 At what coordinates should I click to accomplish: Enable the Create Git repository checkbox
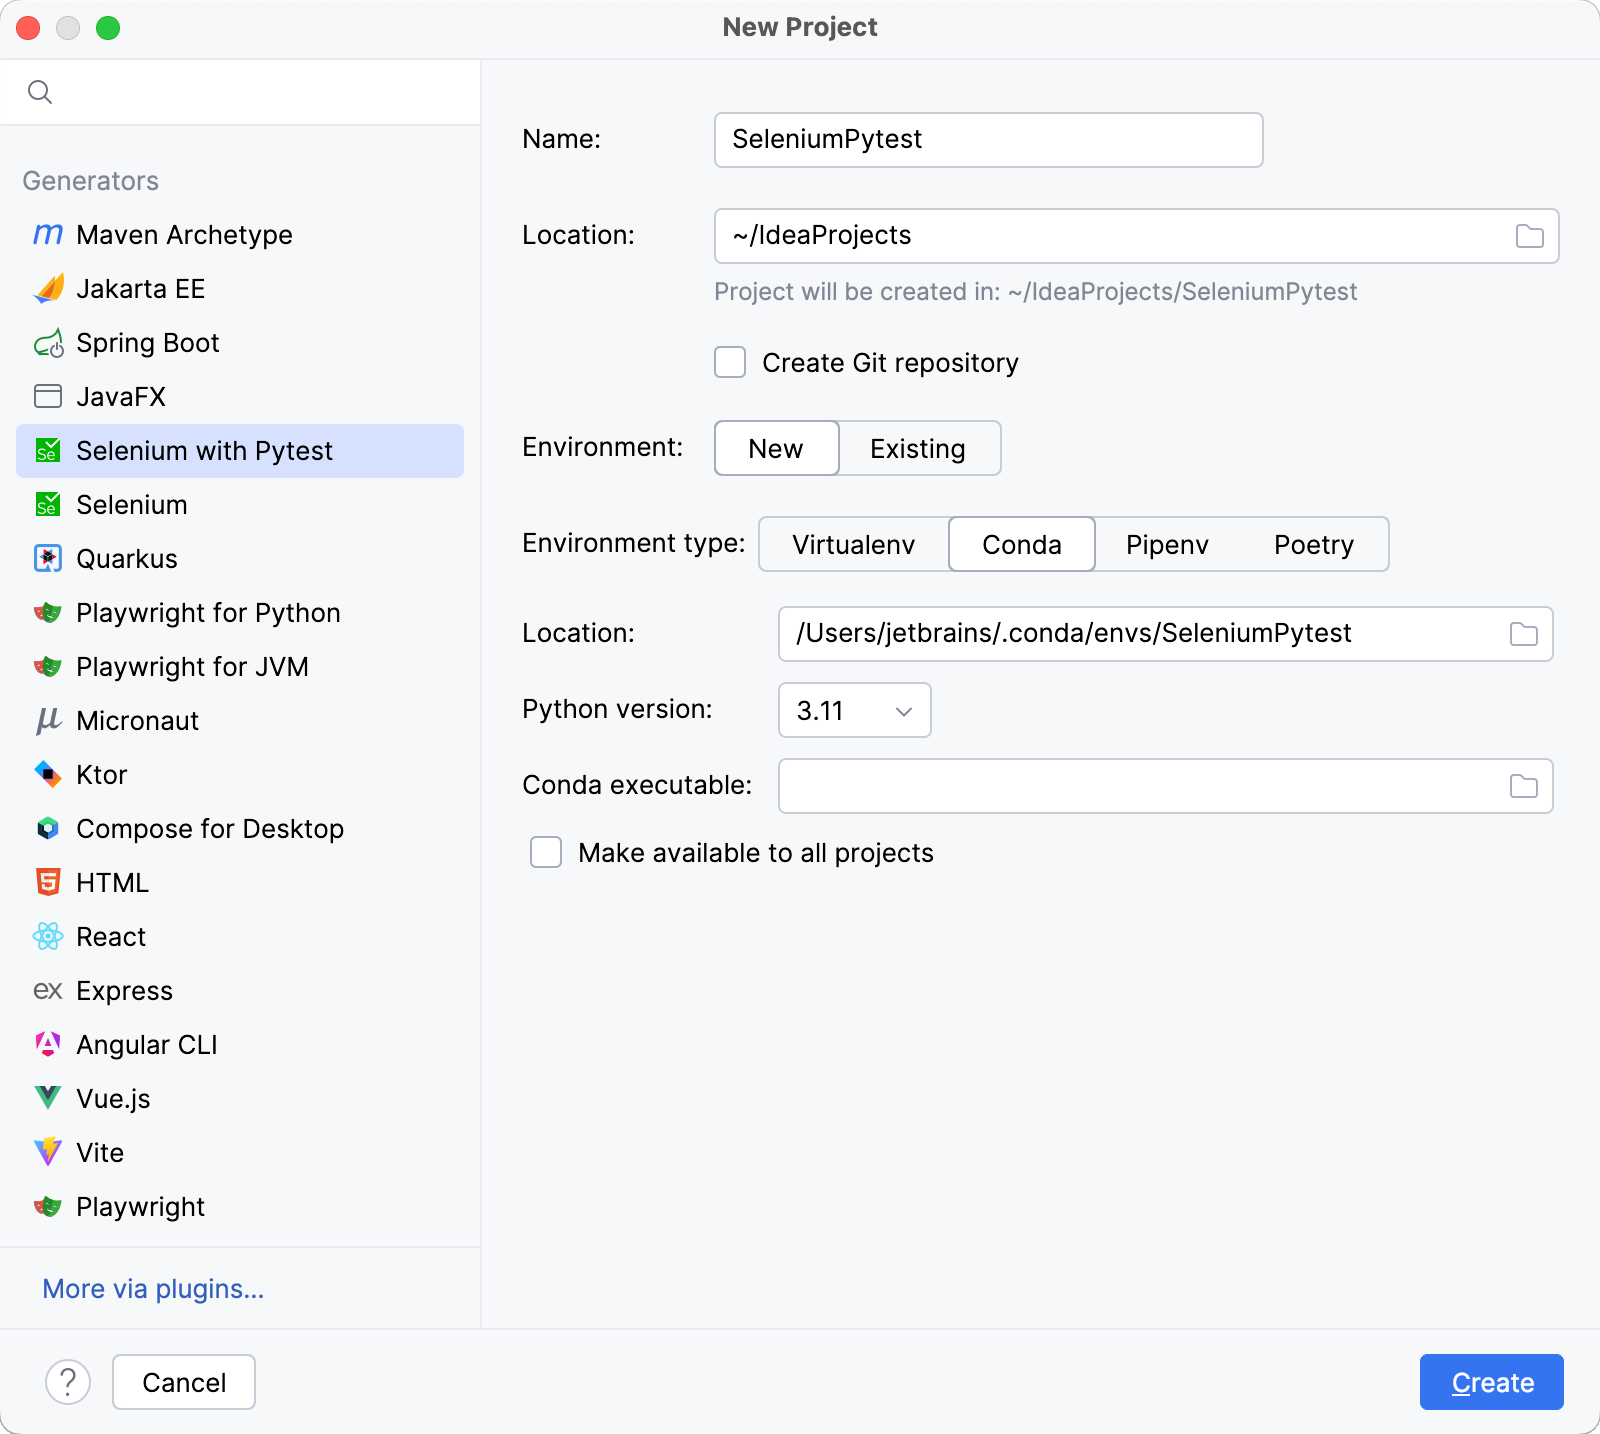pyautogui.click(x=729, y=362)
